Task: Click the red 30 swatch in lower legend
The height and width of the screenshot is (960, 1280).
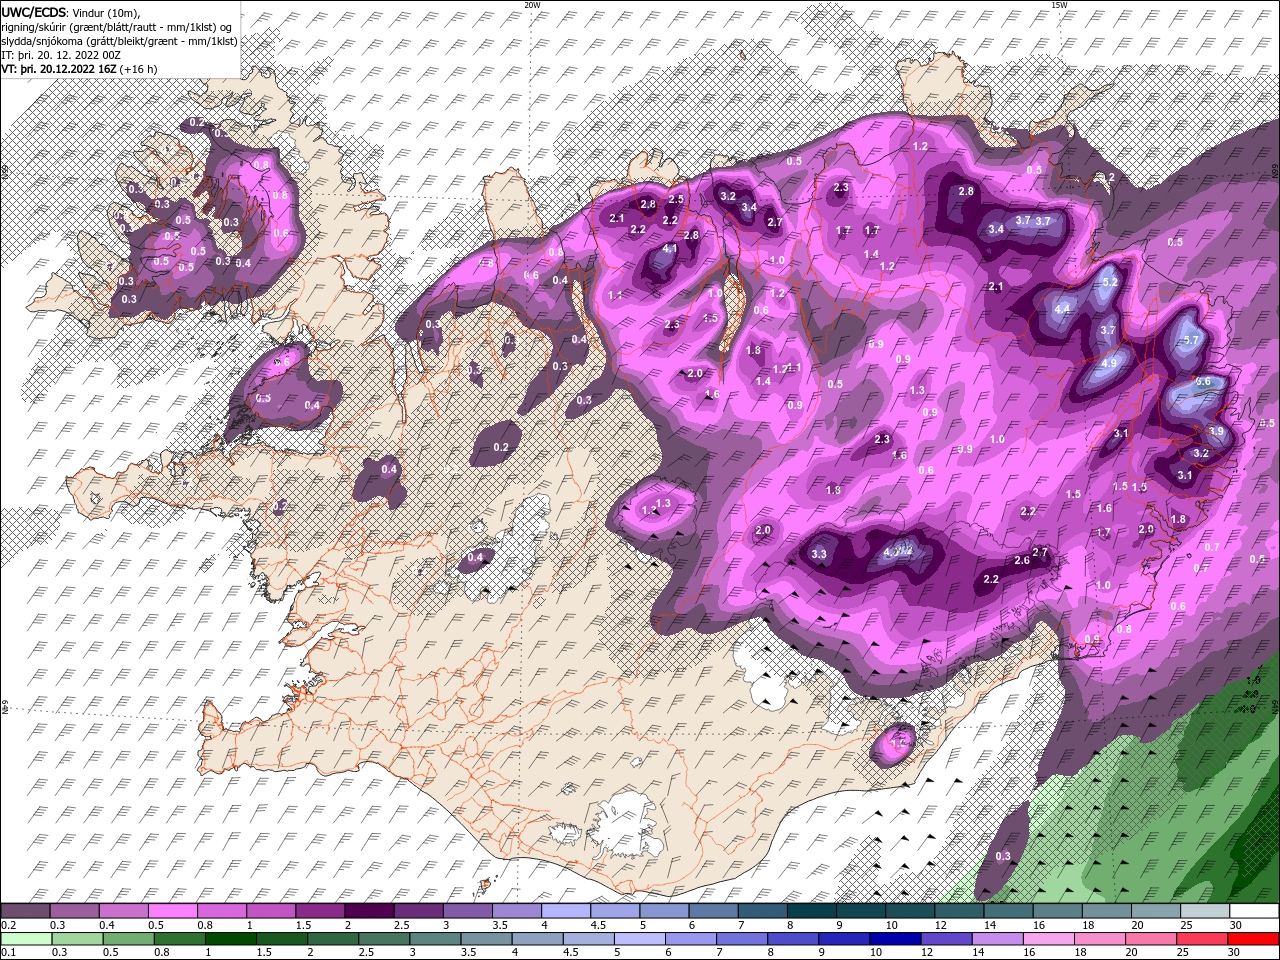Action: coord(1253,939)
